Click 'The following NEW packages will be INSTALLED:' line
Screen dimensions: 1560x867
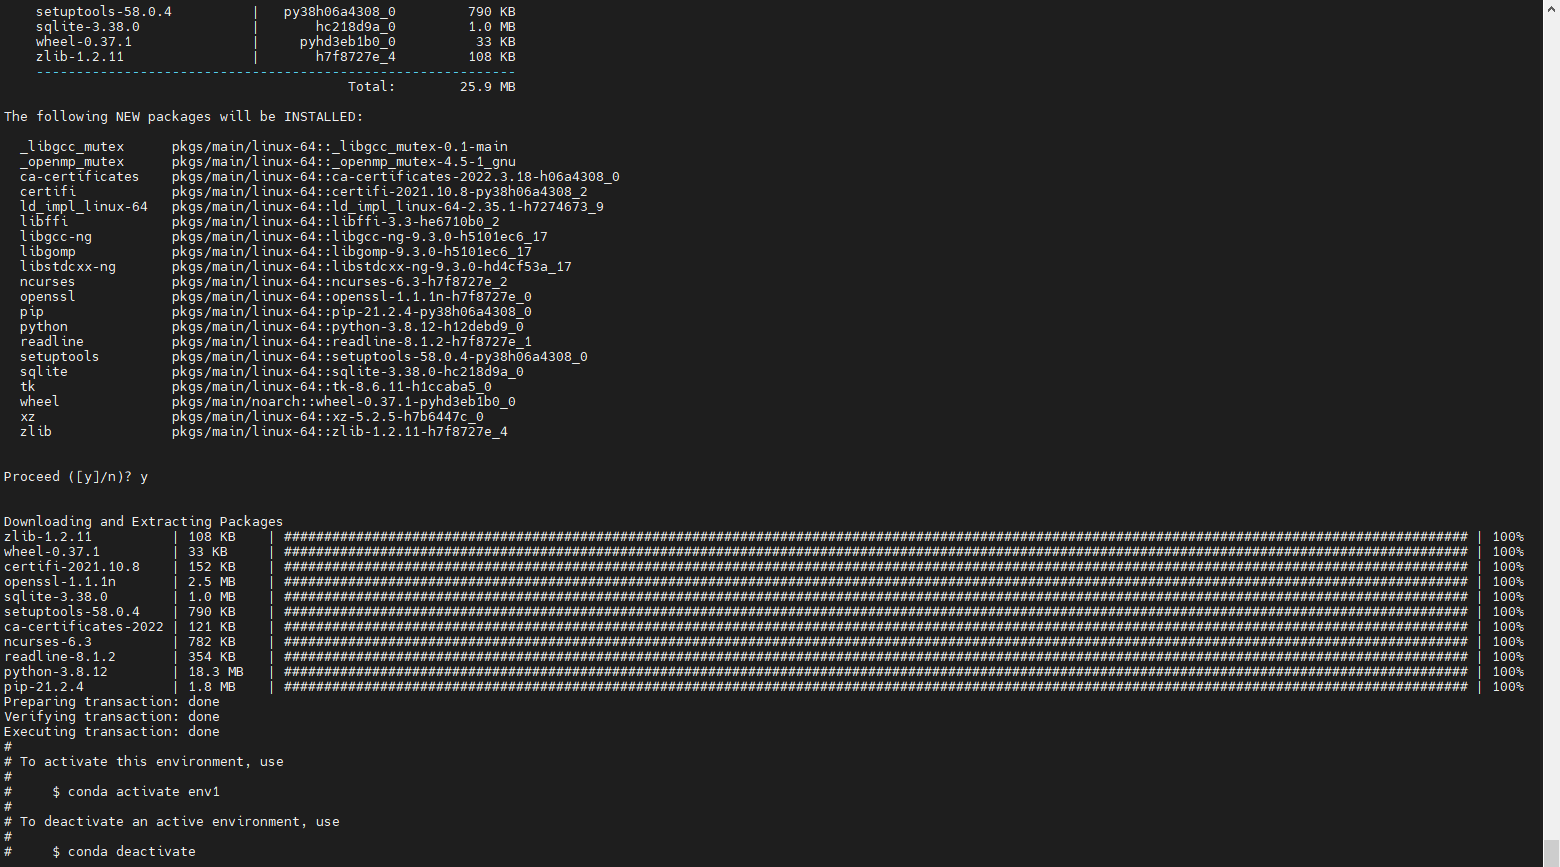(184, 117)
